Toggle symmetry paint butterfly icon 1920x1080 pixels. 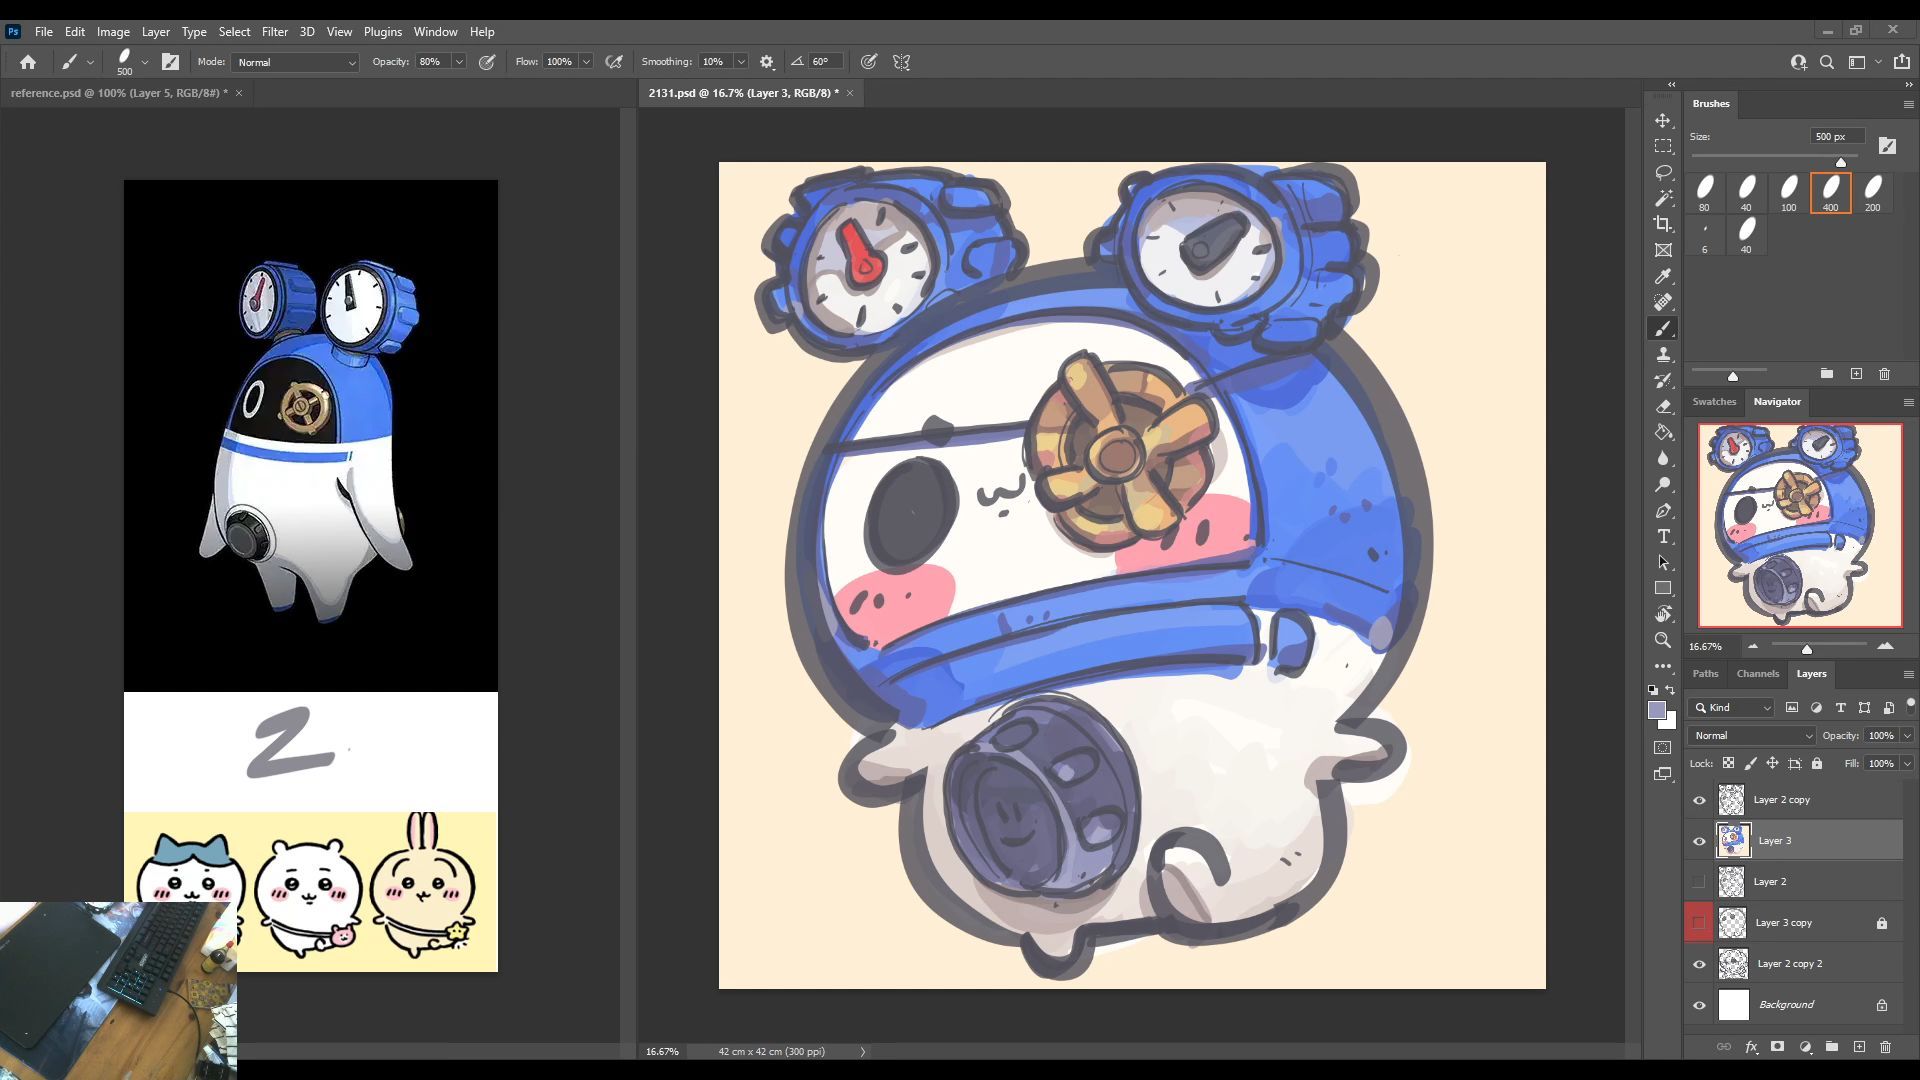click(901, 62)
